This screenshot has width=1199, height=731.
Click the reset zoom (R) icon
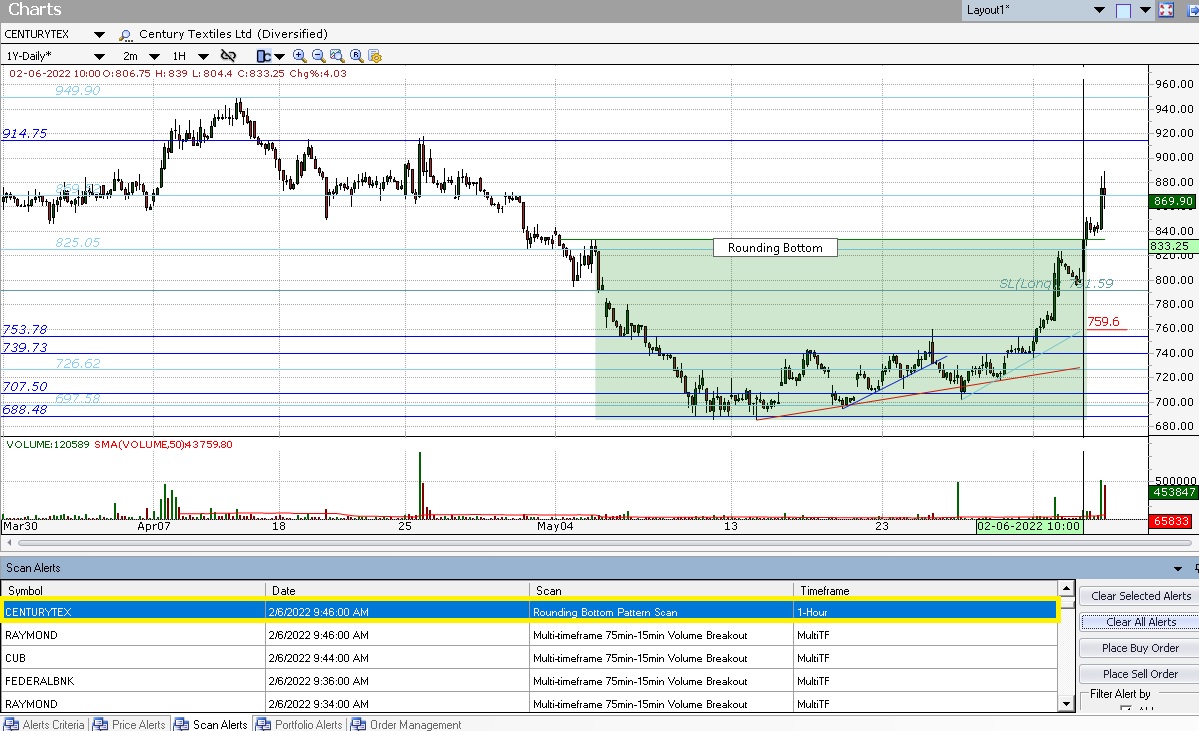pos(356,56)
